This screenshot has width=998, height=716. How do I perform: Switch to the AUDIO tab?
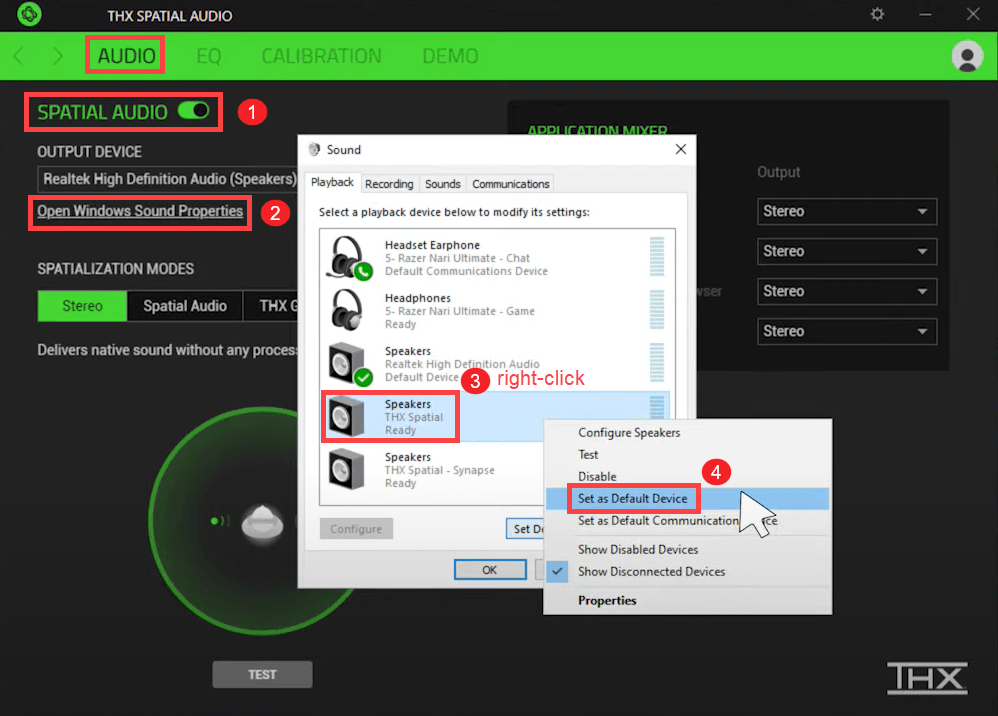pos(126,56)
